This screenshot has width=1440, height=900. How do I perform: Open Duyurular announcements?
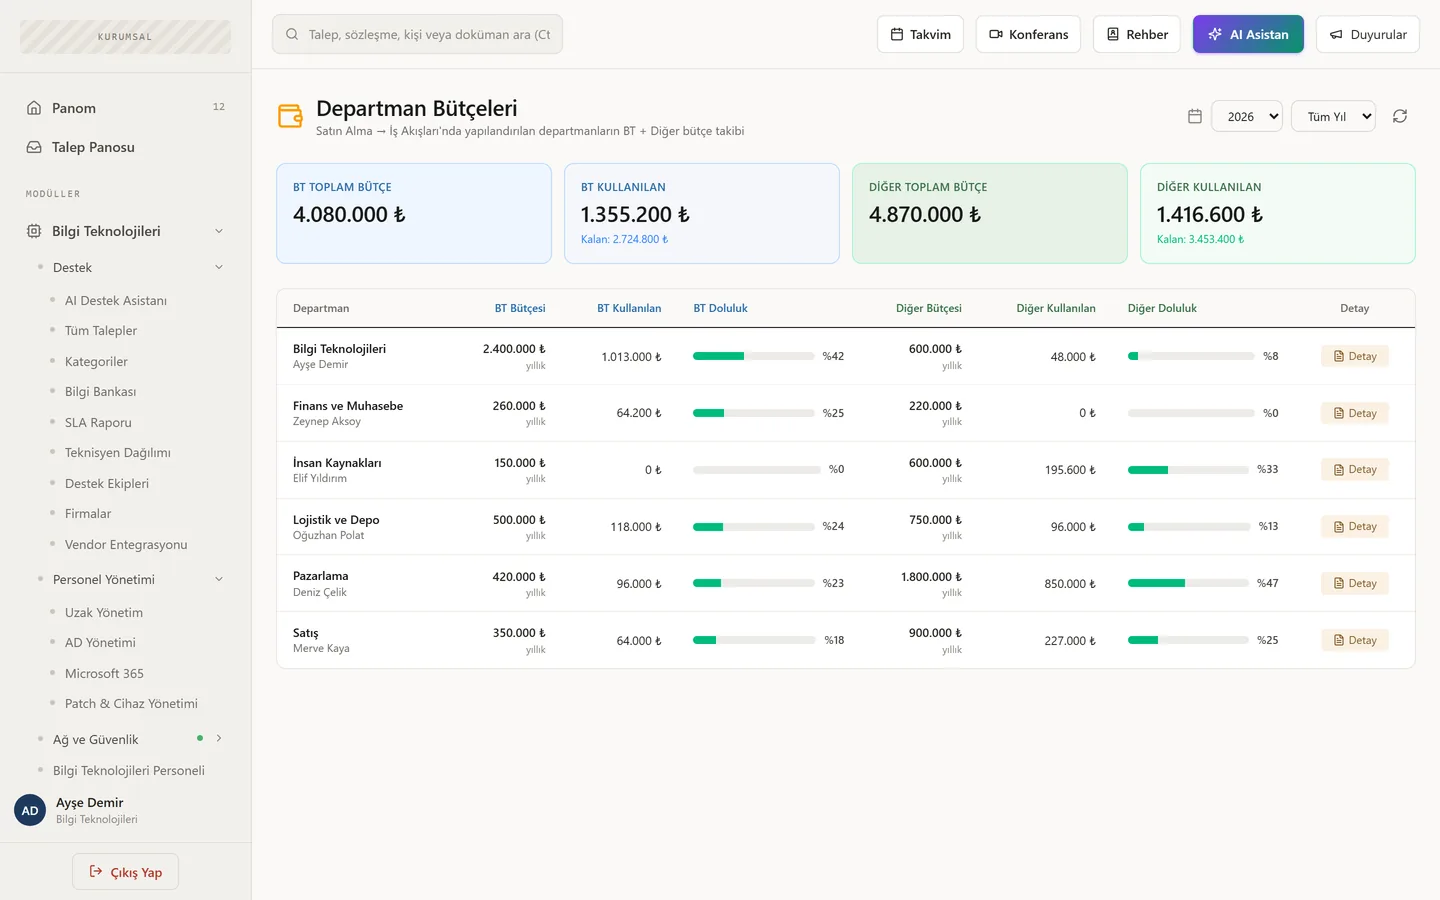(1368, 34)
